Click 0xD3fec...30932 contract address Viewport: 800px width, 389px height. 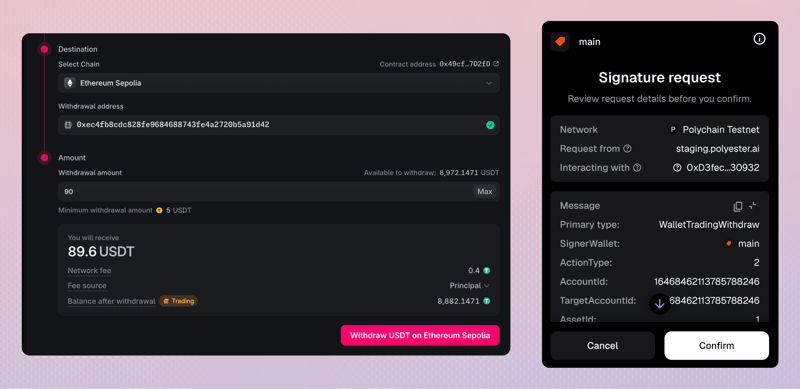tap(723, 167)
